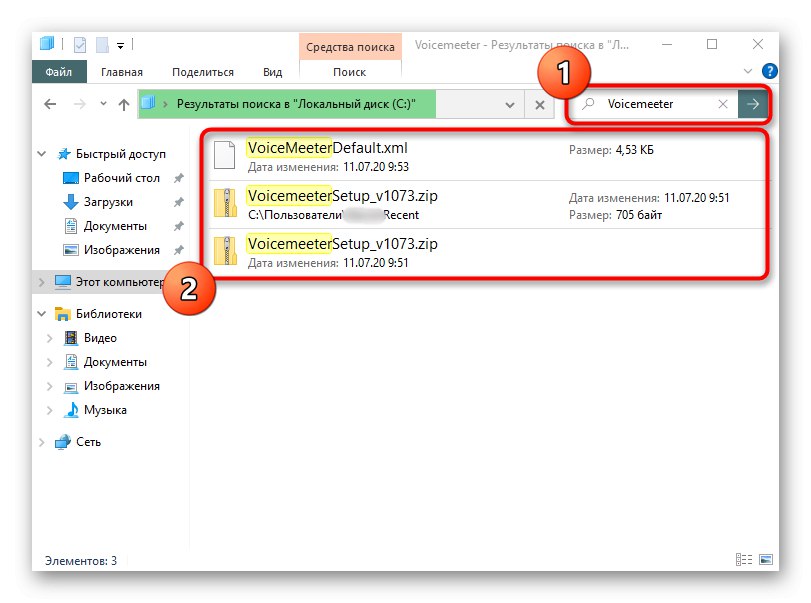This screenshot has height=603, width=811.
Task: Open Библиотеки in the navigation pane
Action: click(x=109, y=314)
